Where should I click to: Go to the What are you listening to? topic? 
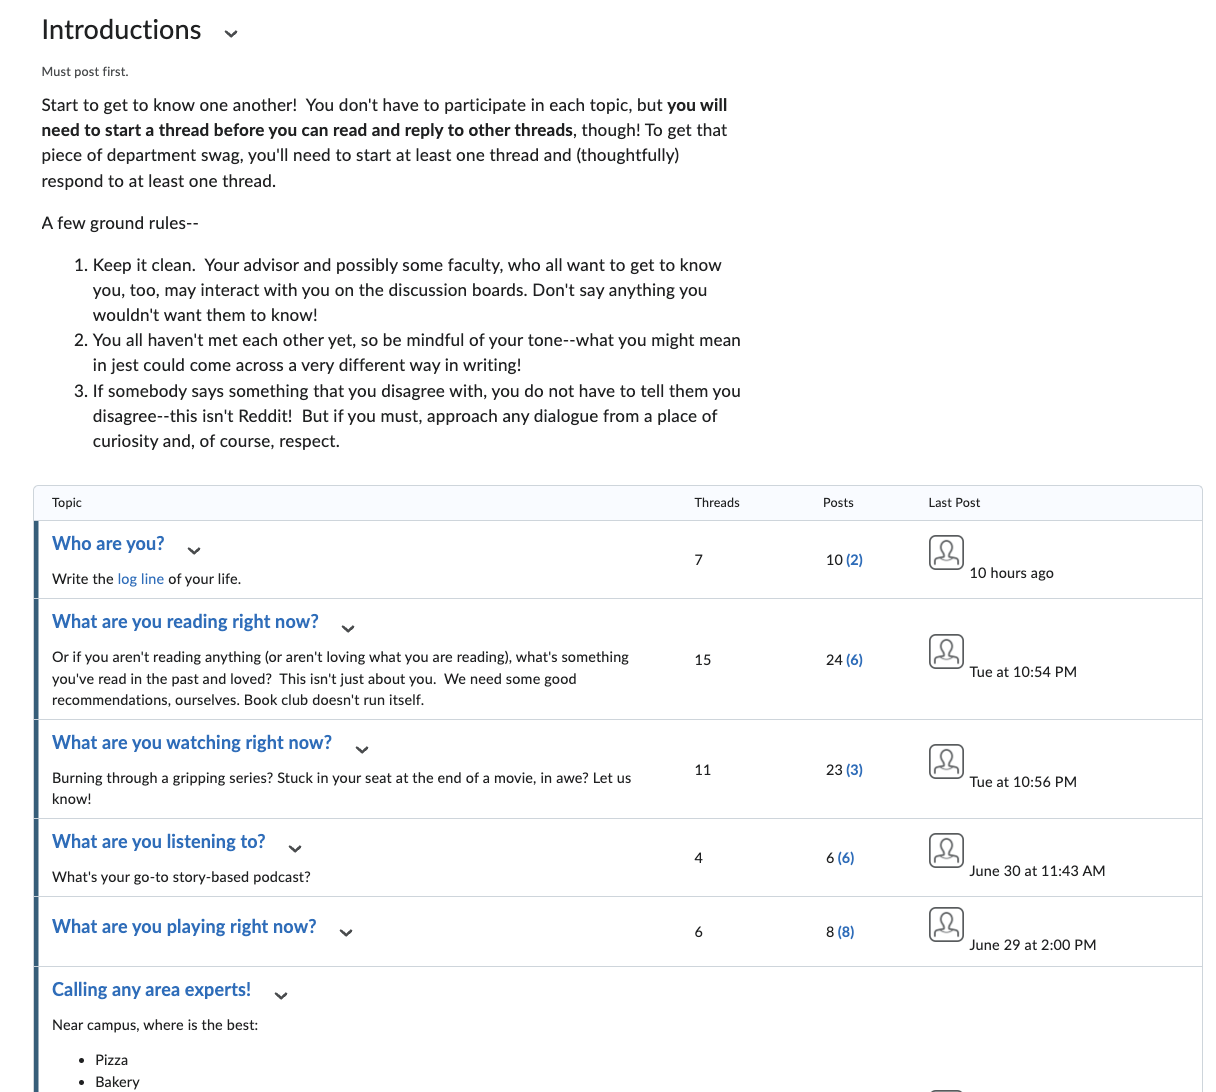point(158,842)
